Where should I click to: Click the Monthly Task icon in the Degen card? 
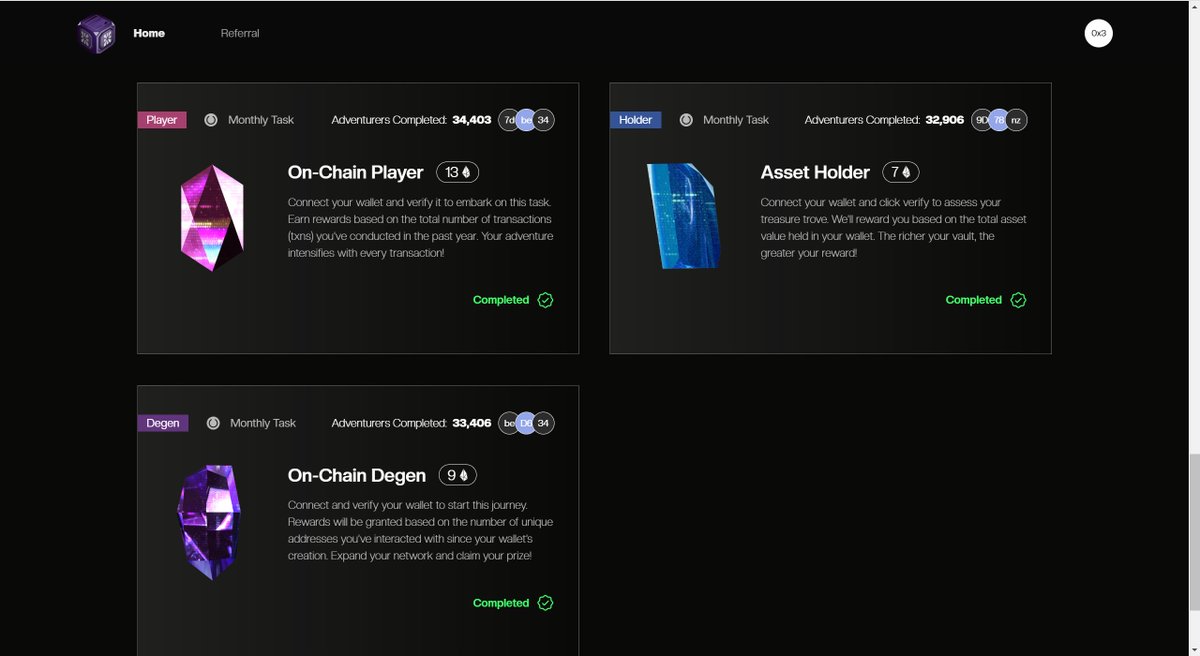pos(212,423)
